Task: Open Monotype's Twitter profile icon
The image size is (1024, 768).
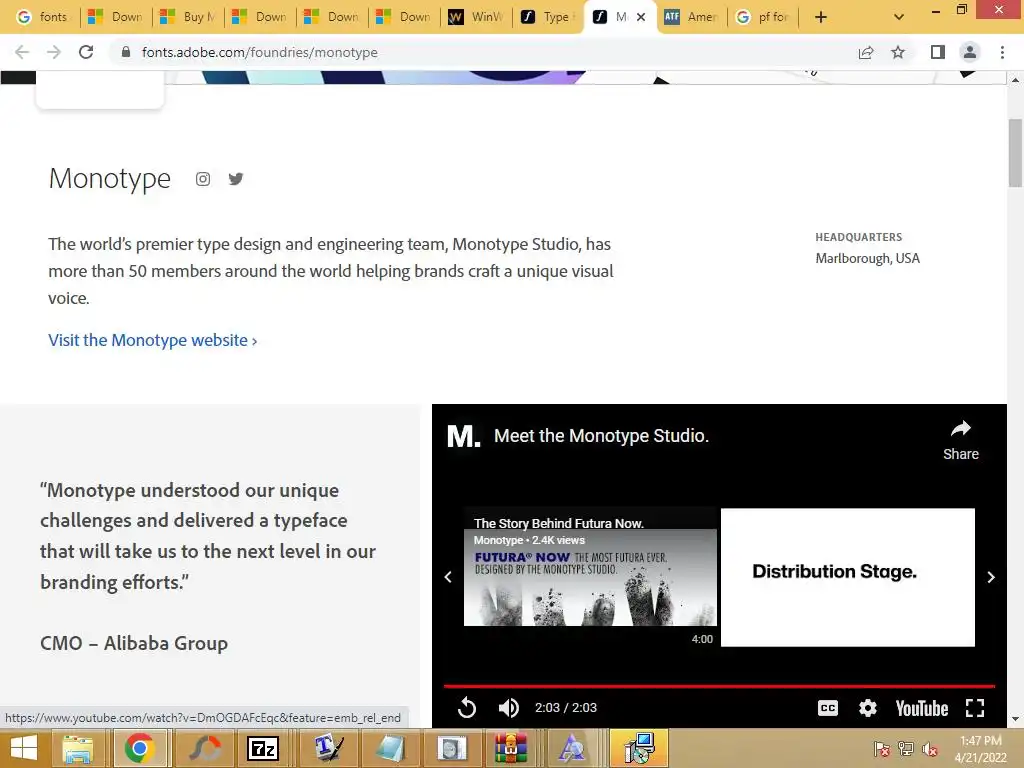Action: tap(236, 179)
